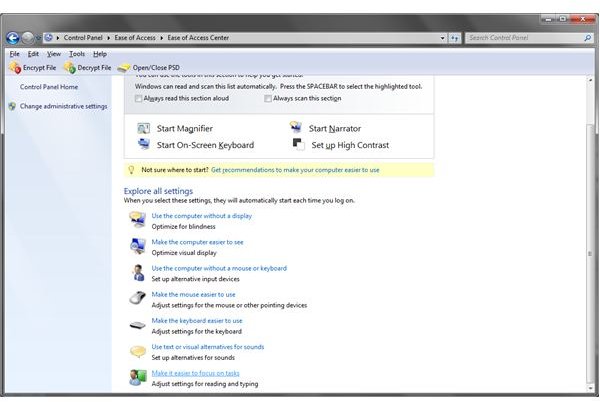Screen dimensions: 600x402
Task: Focus the Search Control Panel field
Action: tap(524, 38)
